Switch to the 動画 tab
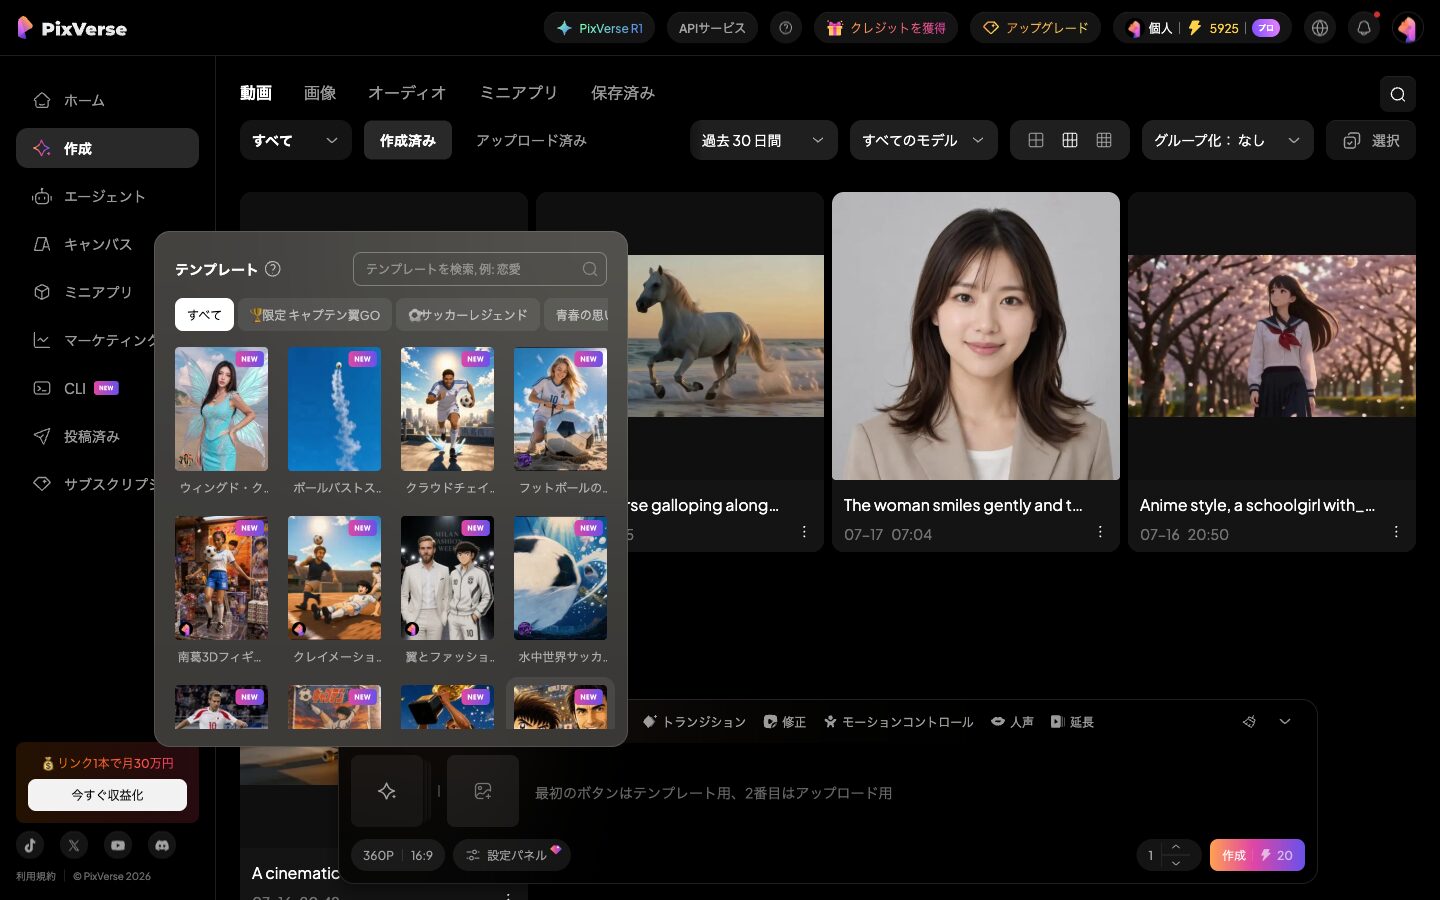 tap(256, 93)
